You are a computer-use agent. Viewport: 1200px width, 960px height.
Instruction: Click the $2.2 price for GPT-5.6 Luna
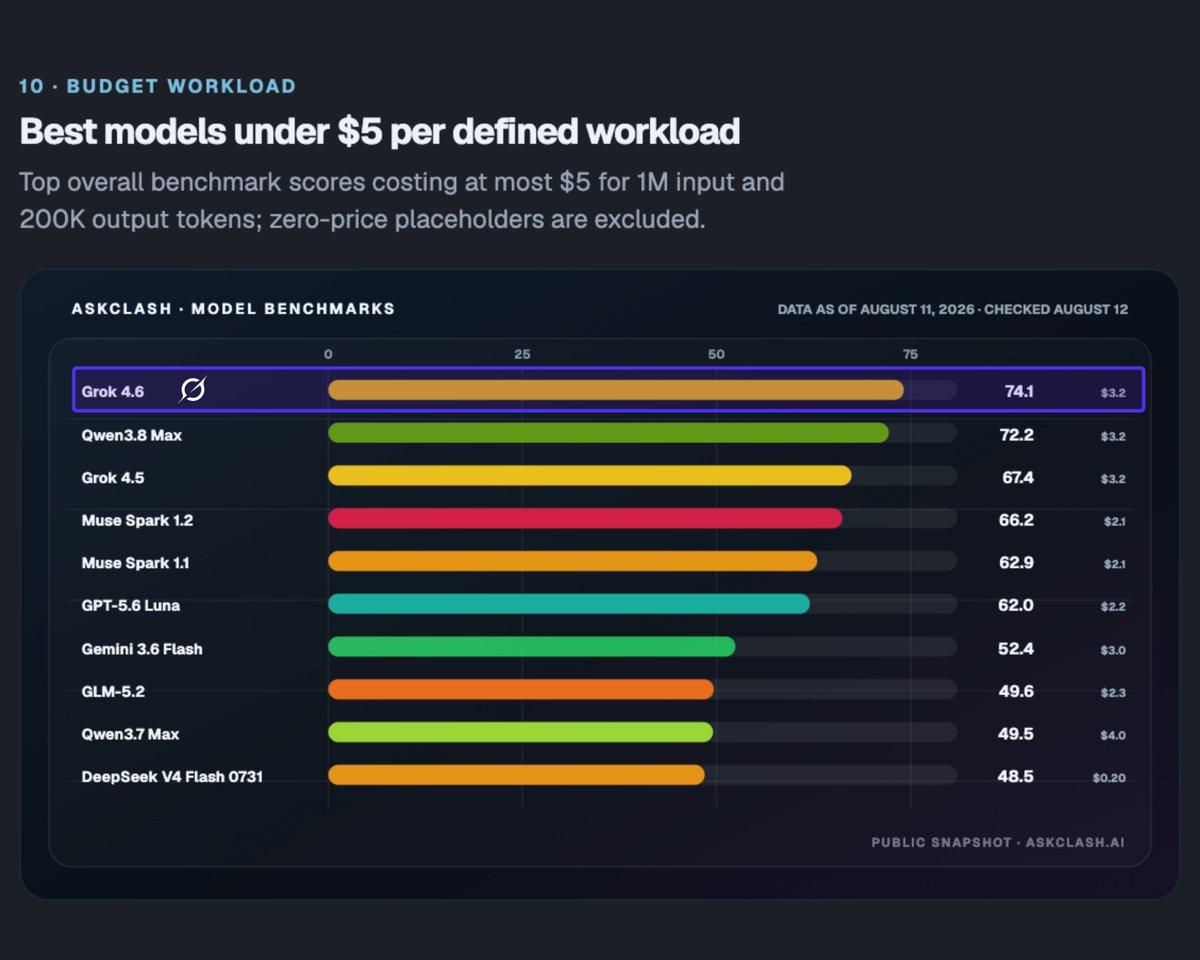point(1114,607)
